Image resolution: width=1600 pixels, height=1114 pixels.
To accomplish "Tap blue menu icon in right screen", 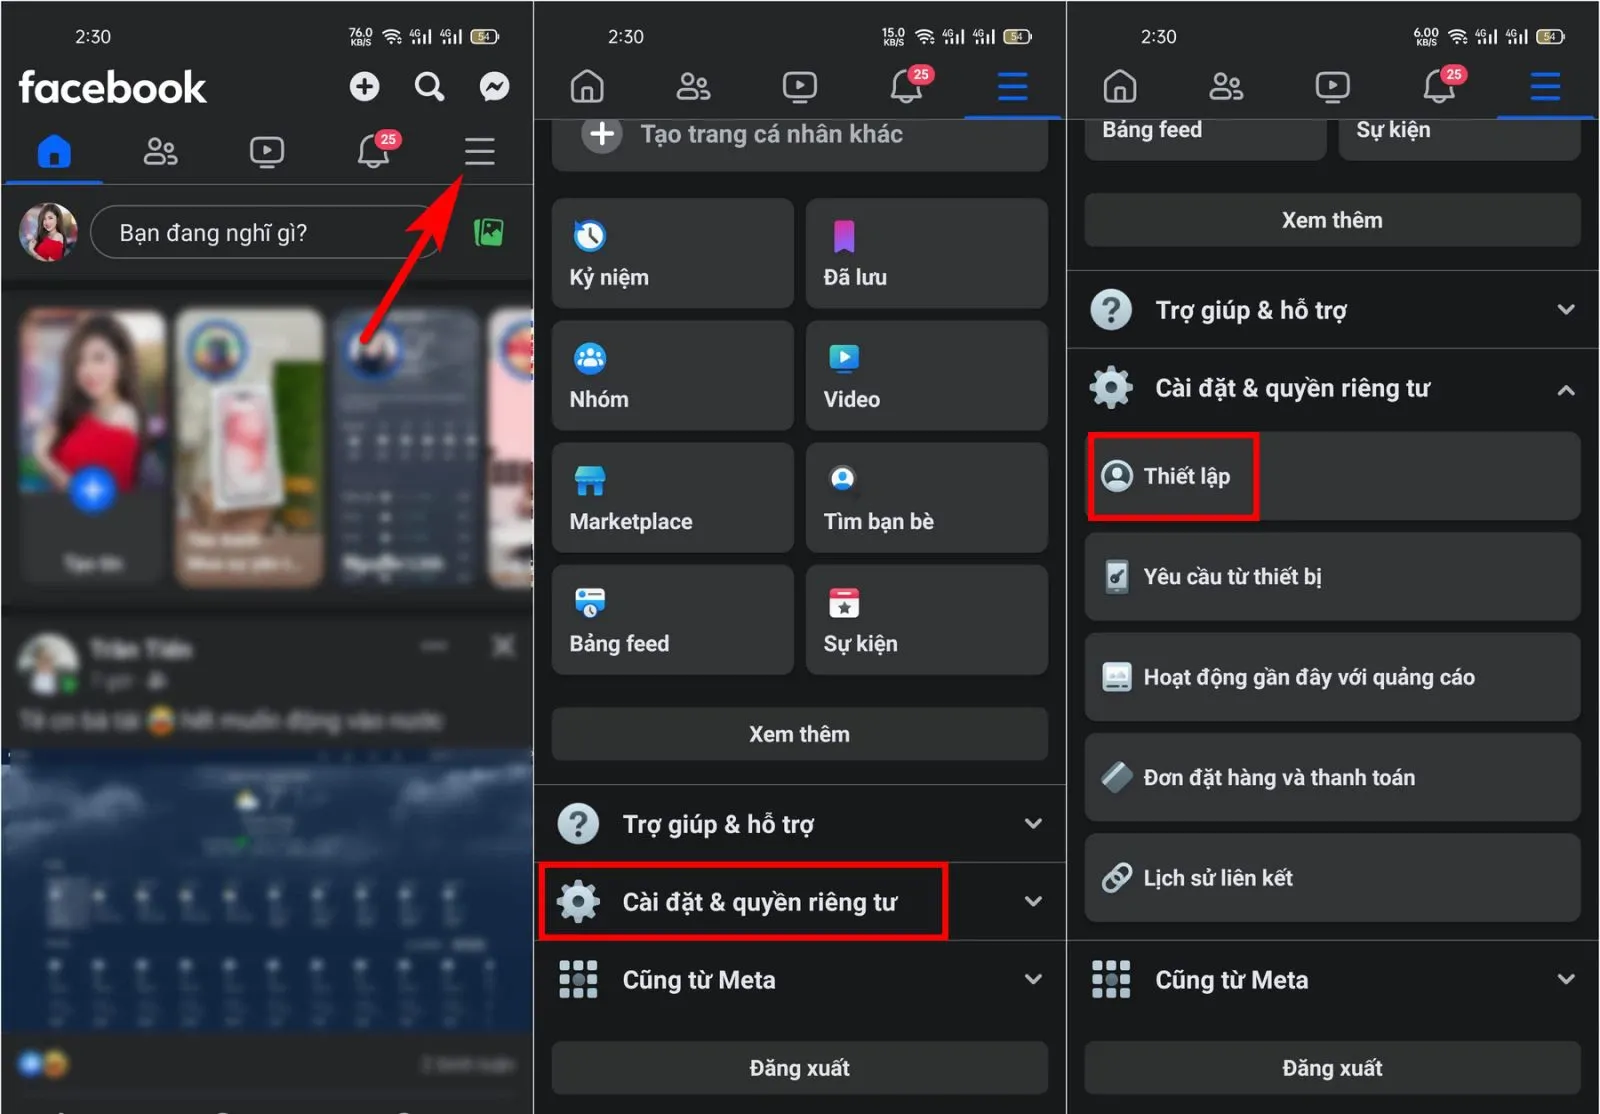I will [x=1546, y=87].
